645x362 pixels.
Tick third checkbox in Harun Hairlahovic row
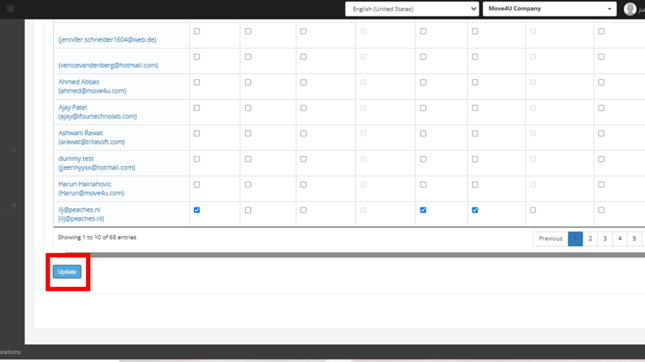coord(303,185)
